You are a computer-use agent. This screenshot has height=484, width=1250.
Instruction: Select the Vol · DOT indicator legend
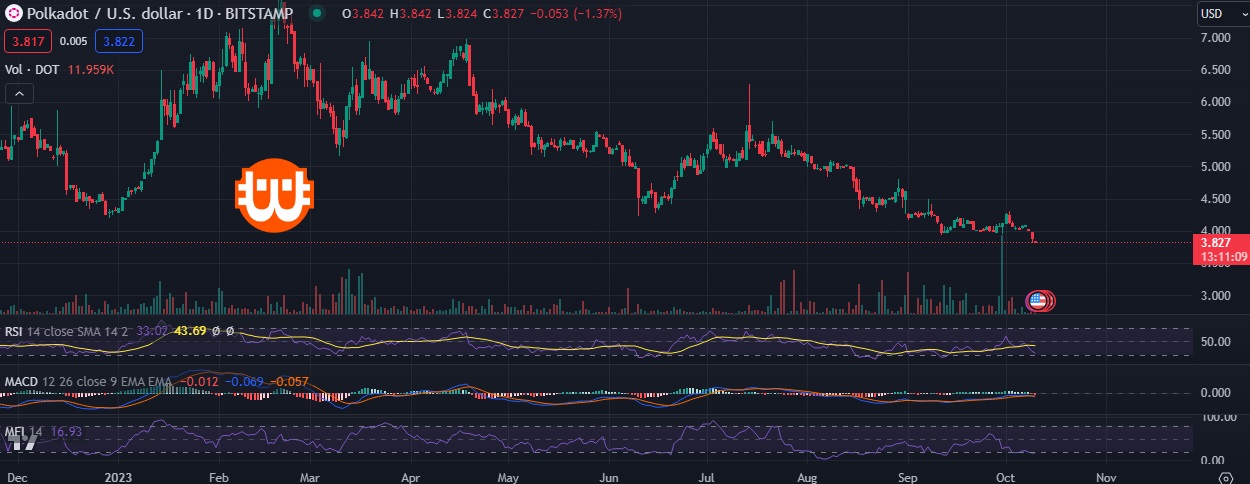(33, 70)
